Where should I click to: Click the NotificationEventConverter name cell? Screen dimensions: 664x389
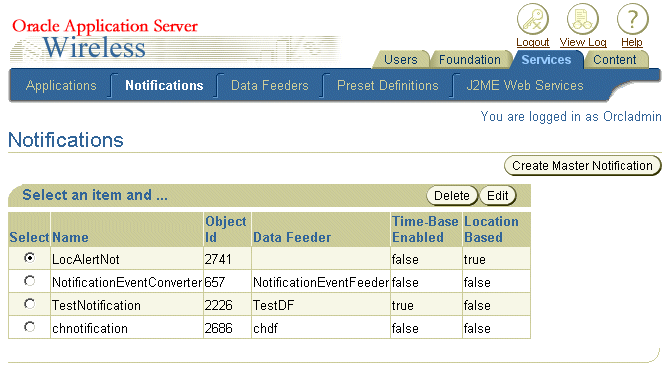(127, 282)
